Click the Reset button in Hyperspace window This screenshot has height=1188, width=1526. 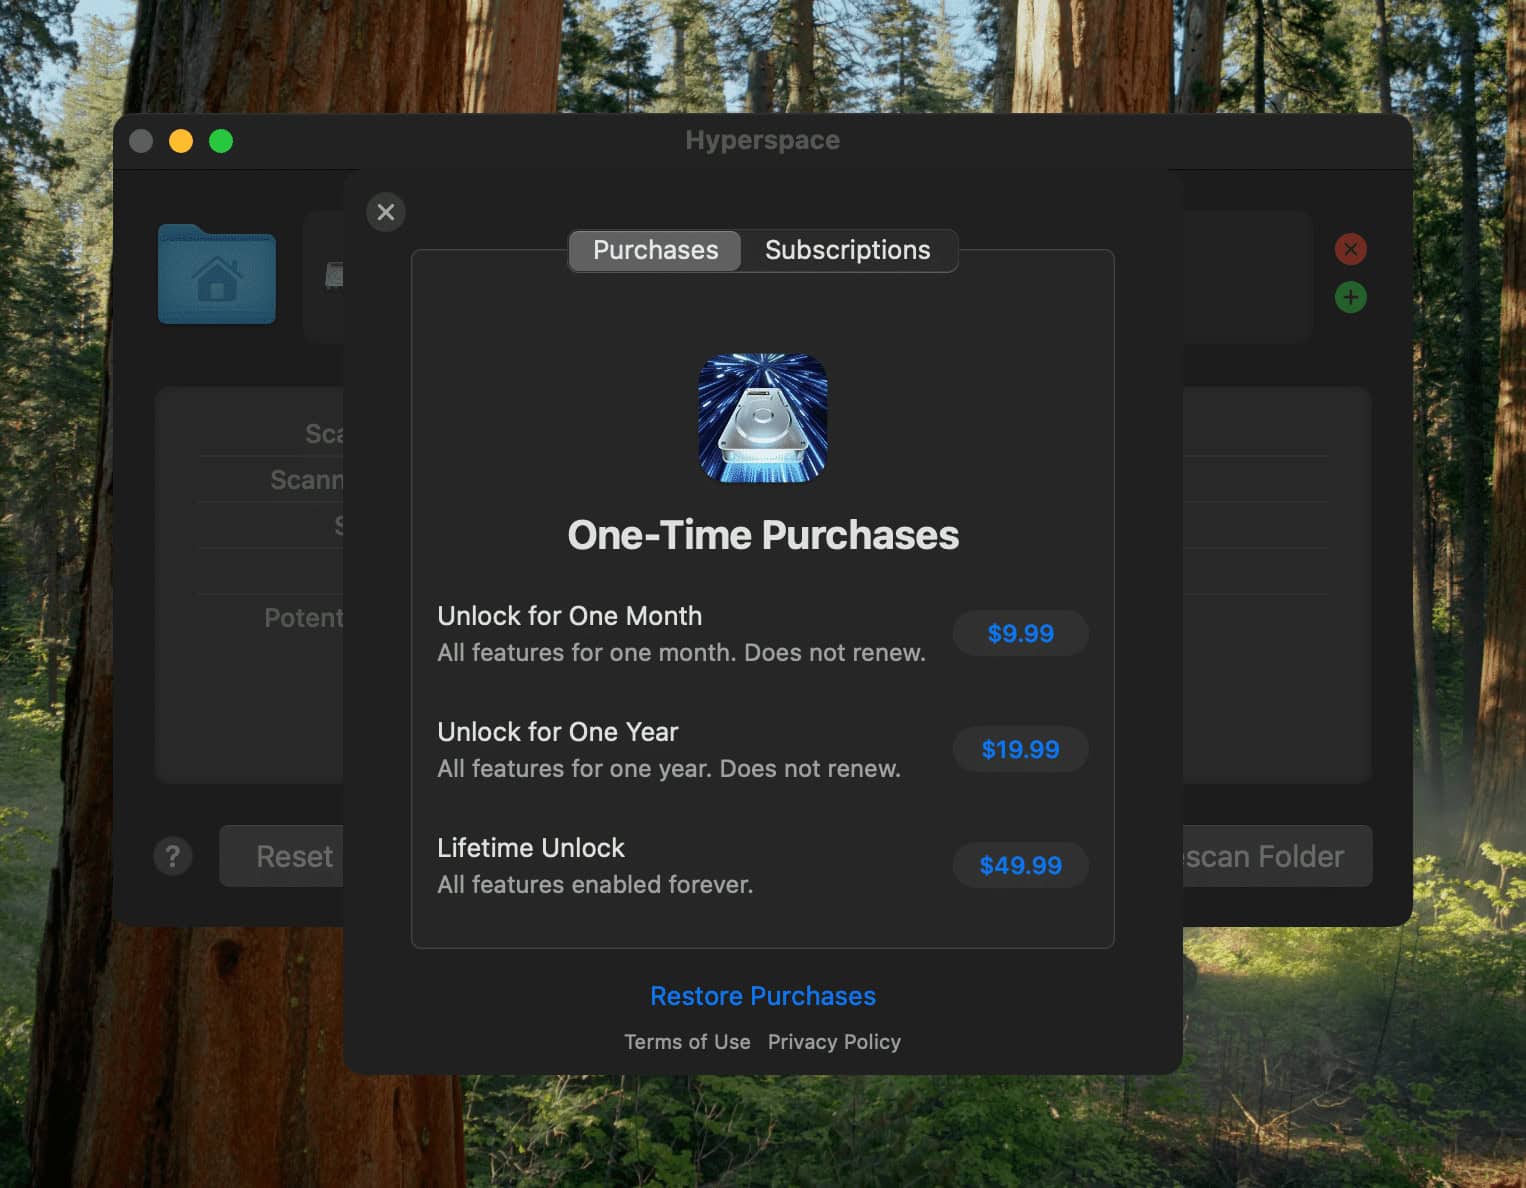[282, 856]
